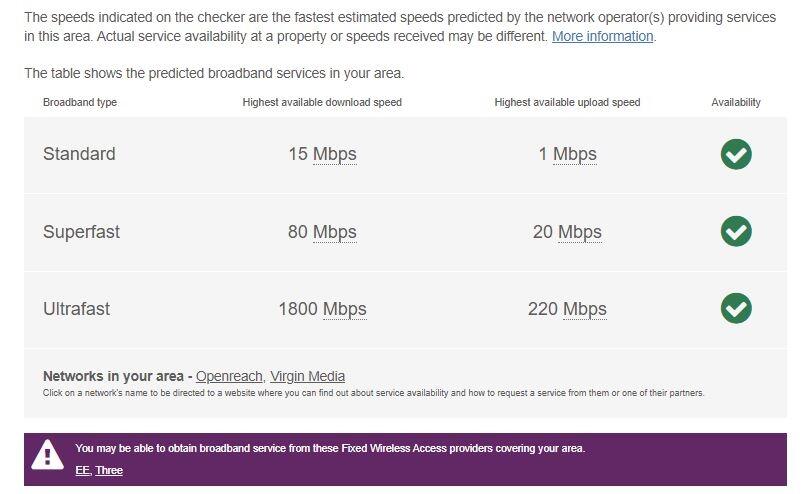Open the Openreach network link
Viewport: 810px width, 494px height.
229,376
